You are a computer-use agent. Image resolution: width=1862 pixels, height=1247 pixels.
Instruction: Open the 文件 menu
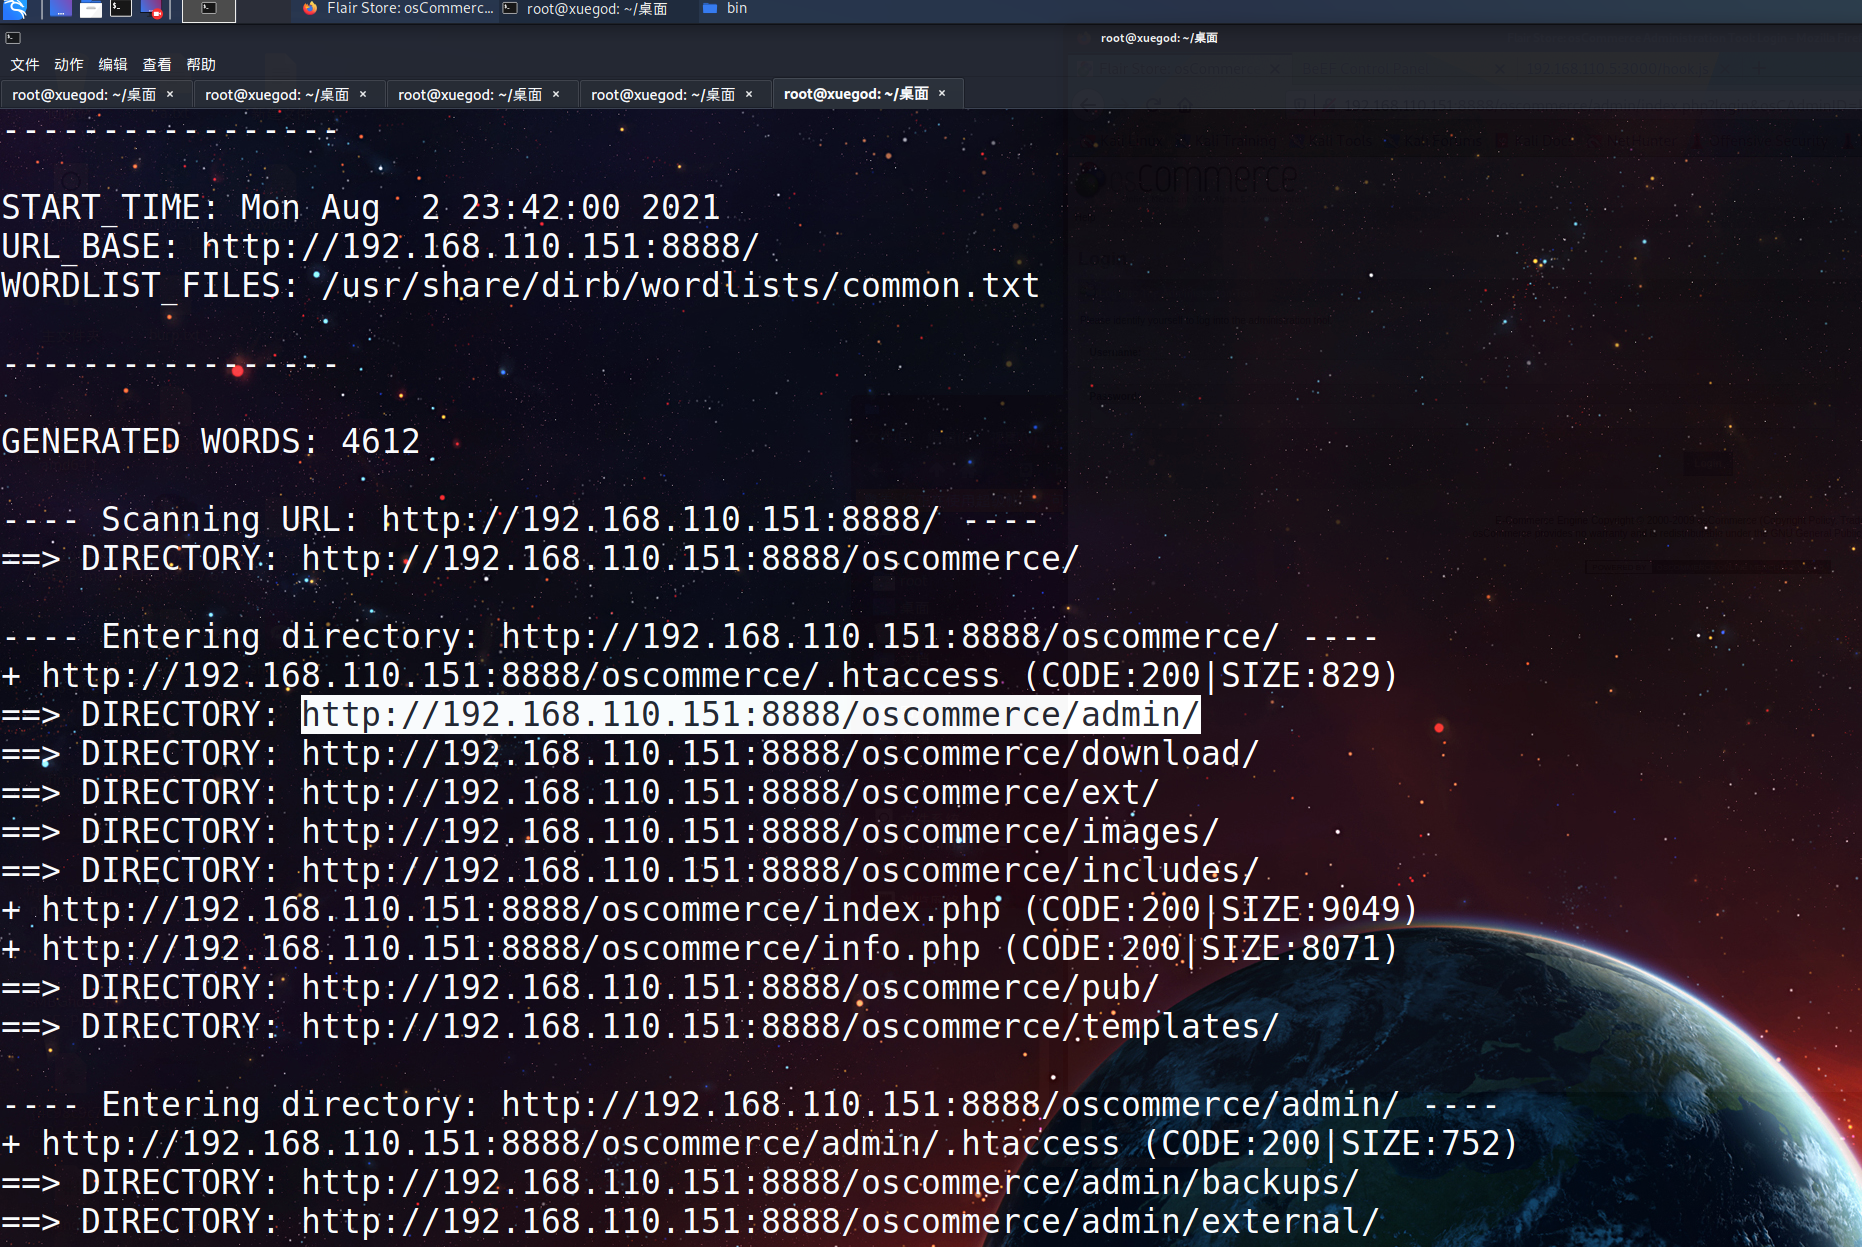[25, 65]
